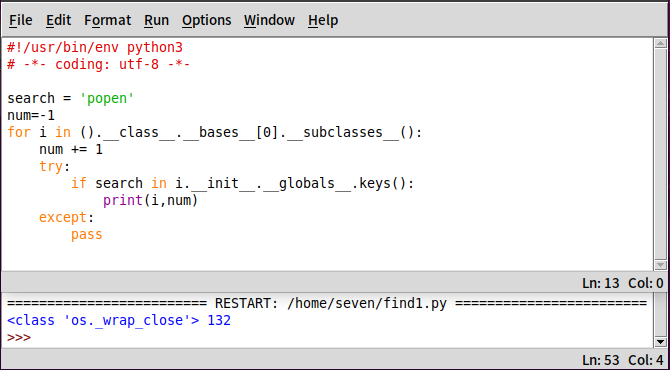The height and width of the screenshot is (370, 670).
Task: Open the Options menu
Action: click(206, 20)
